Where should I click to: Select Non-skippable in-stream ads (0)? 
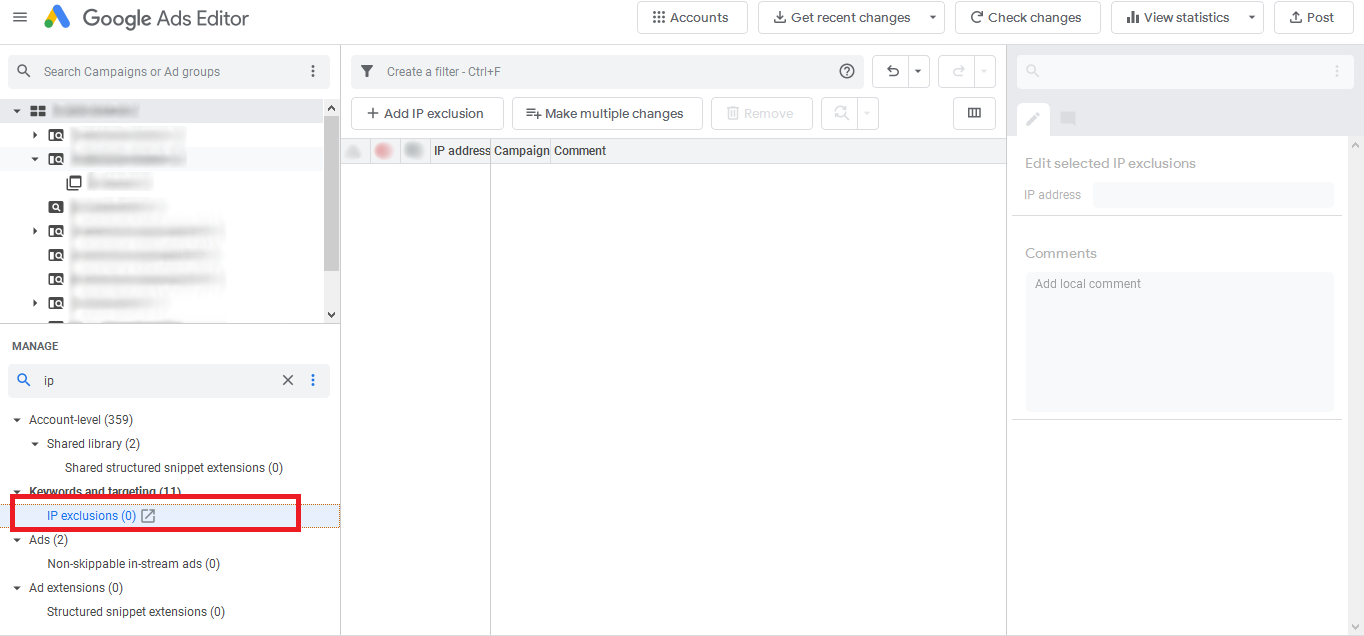(134, 564)
